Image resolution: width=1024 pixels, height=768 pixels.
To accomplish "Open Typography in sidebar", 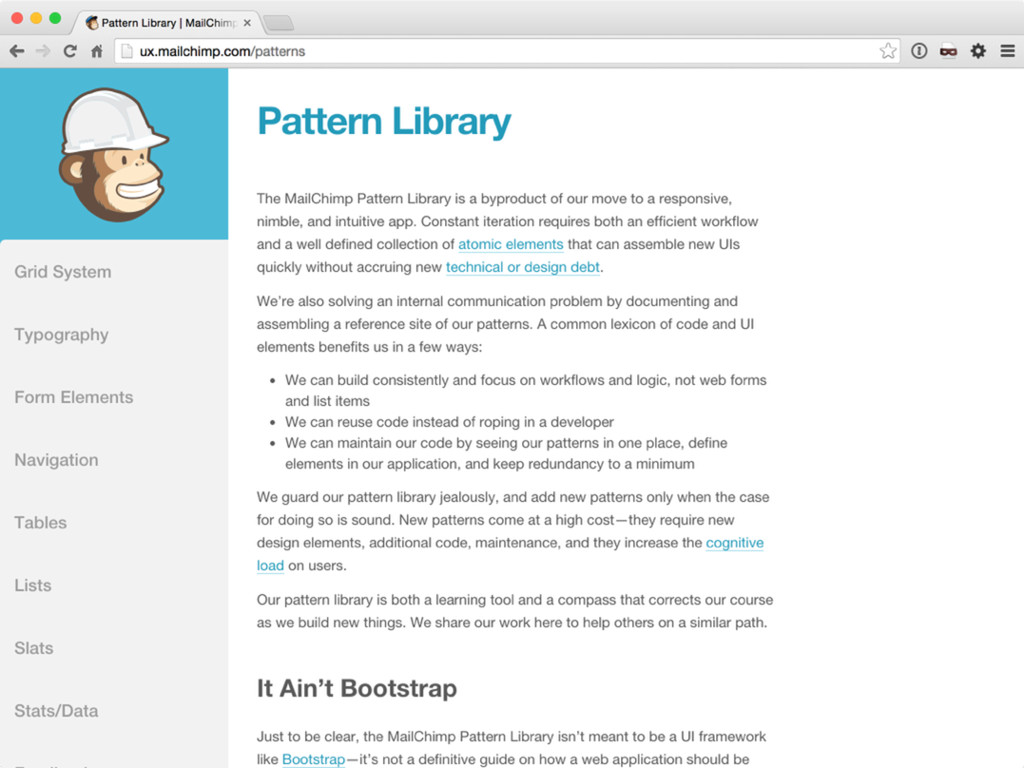I will (x=61, y=334).
